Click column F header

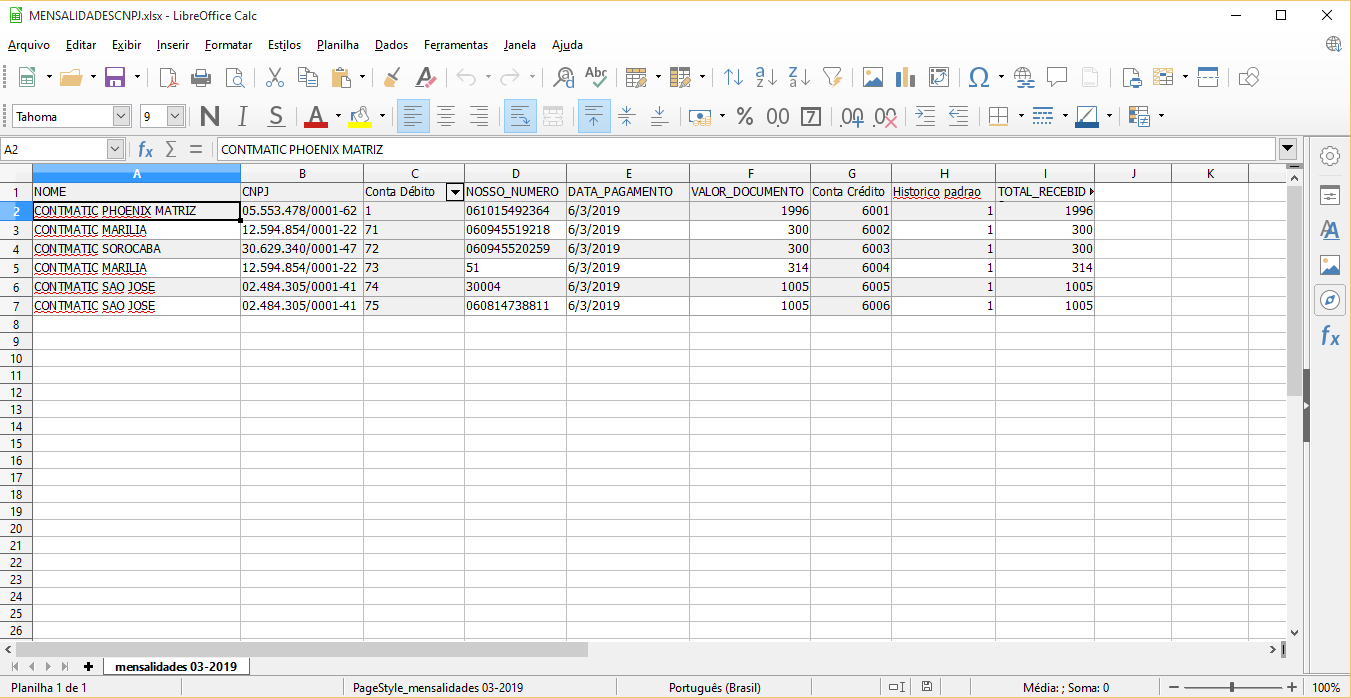[750, 174]
